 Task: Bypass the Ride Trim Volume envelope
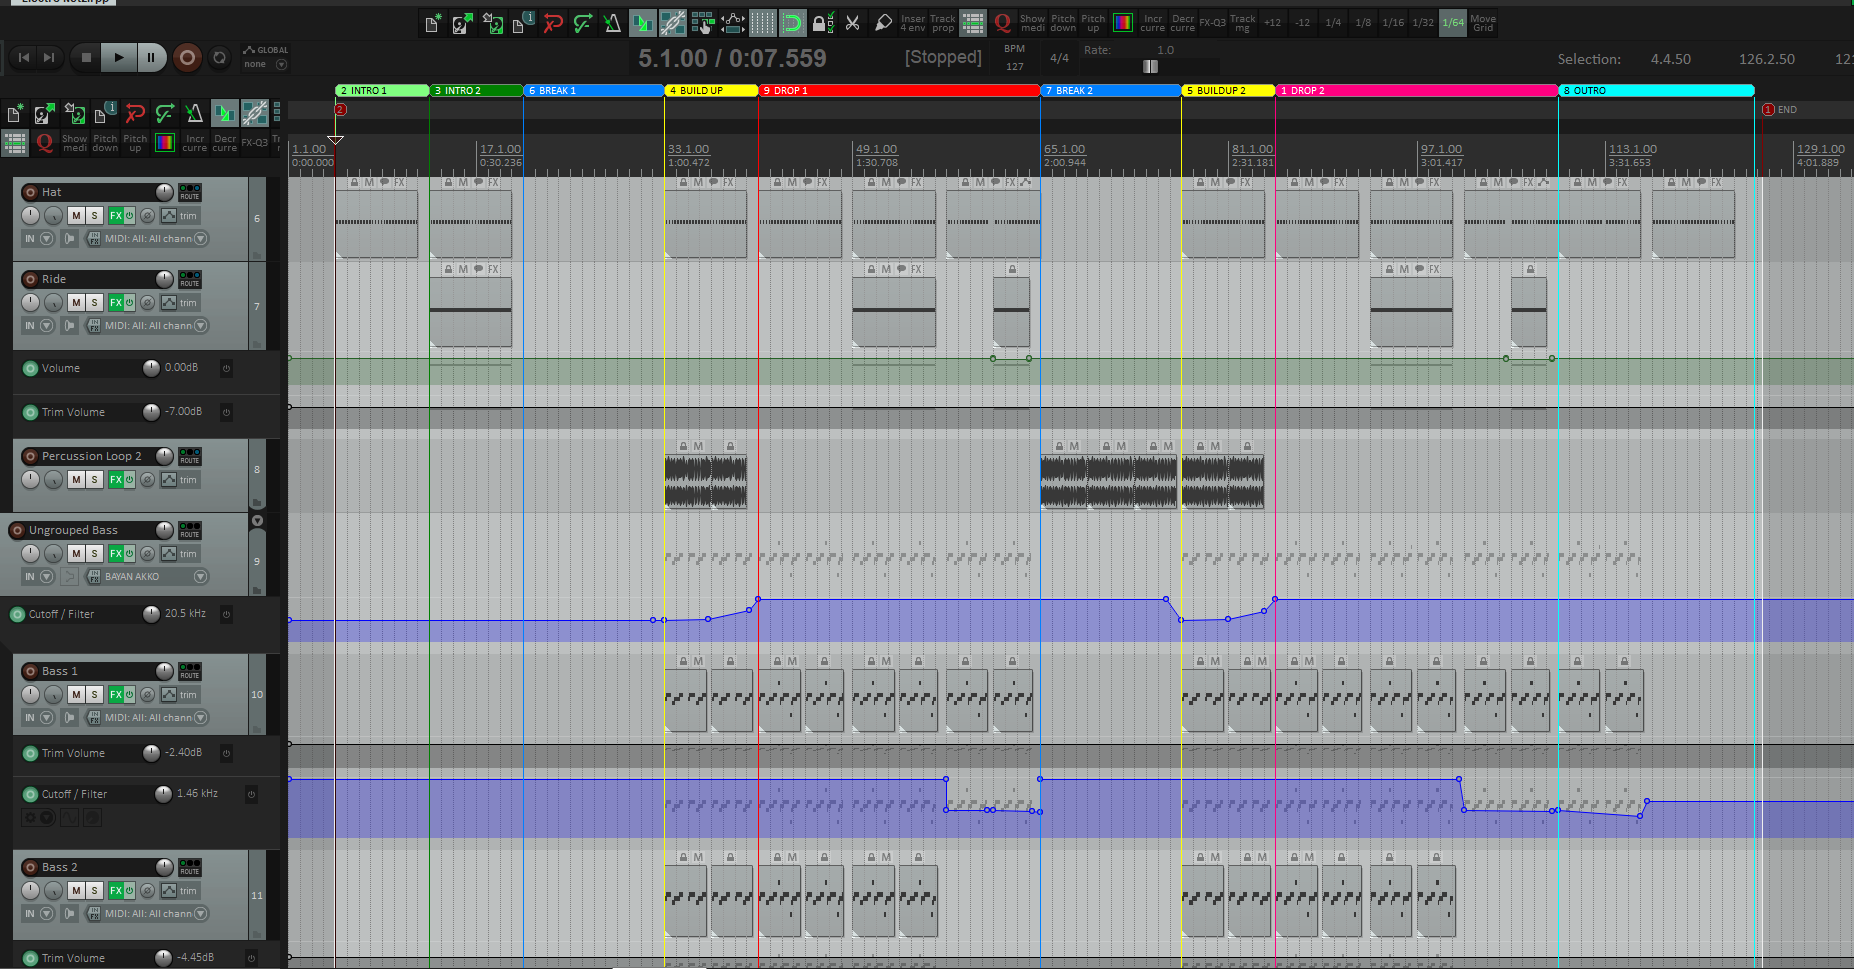(x=227, y=412)
